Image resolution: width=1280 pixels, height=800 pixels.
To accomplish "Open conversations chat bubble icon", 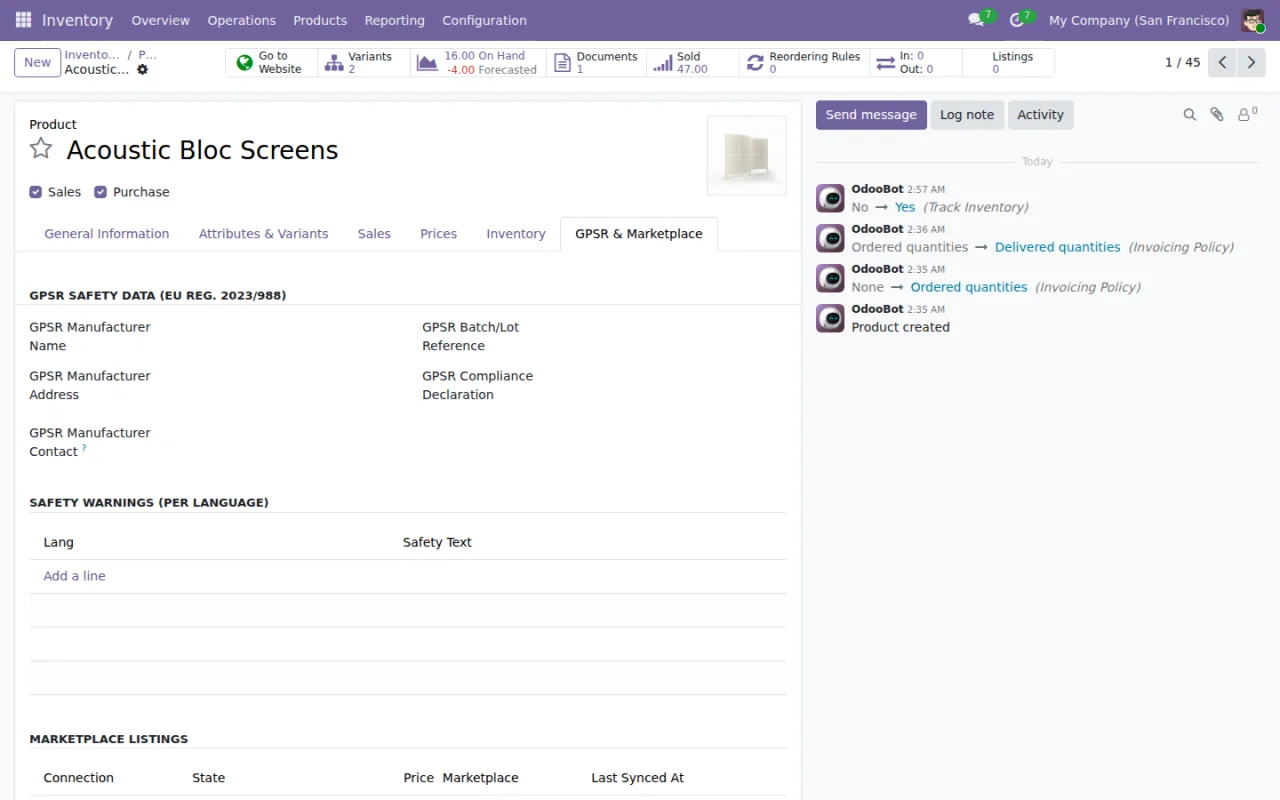I will 976,20.
